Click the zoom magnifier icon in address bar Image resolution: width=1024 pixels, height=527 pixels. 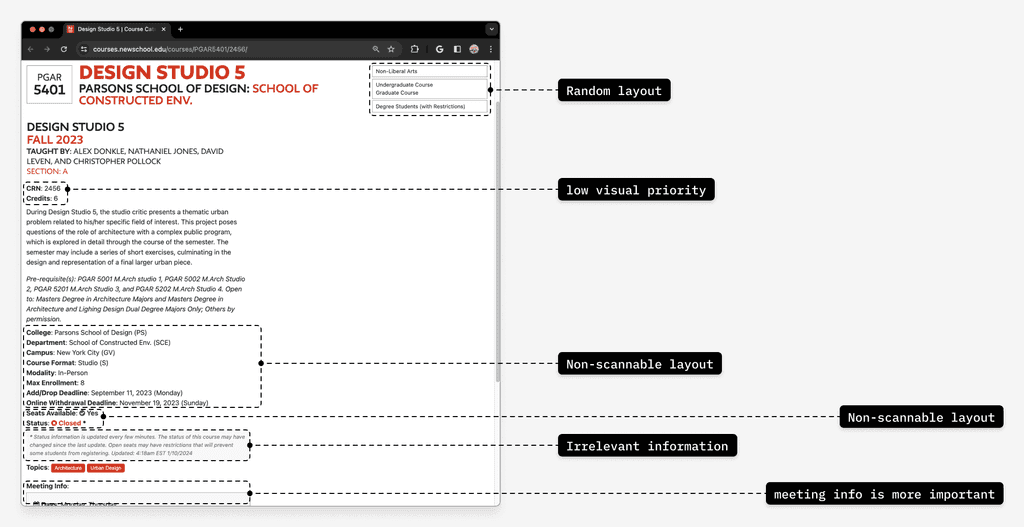coord(376,49)
